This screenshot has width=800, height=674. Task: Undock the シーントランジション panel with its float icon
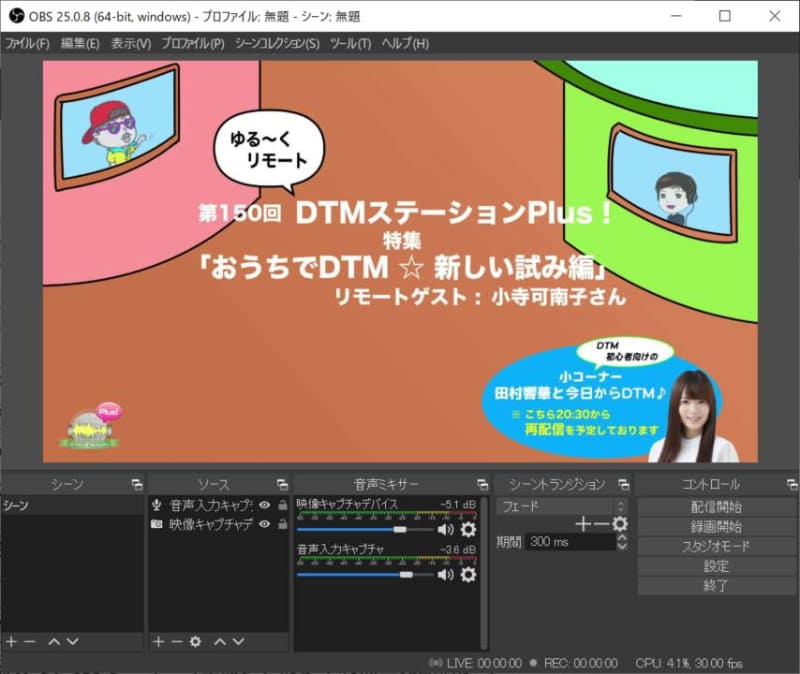(x=623, y=484)
